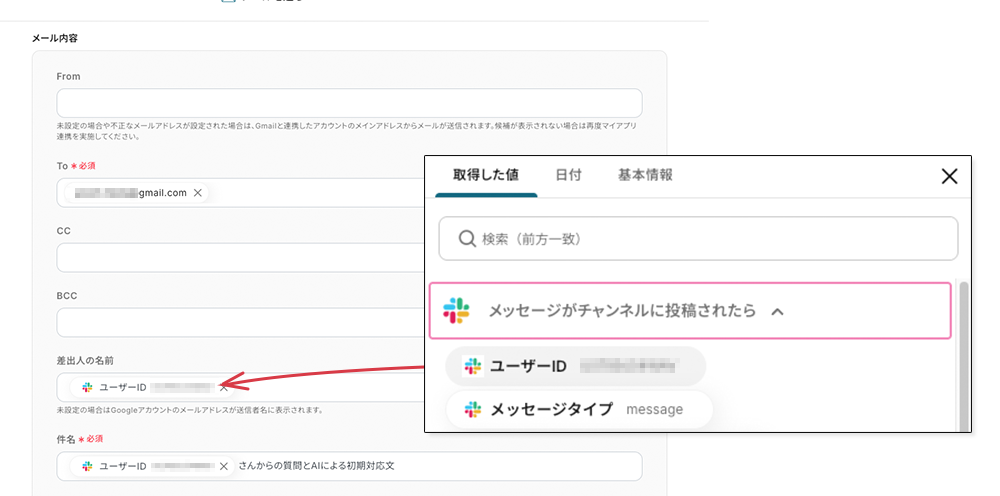This screenshot has width=1000, height=496.
Task: Switch to the 取得した値 tab
Action: [486, 175]
